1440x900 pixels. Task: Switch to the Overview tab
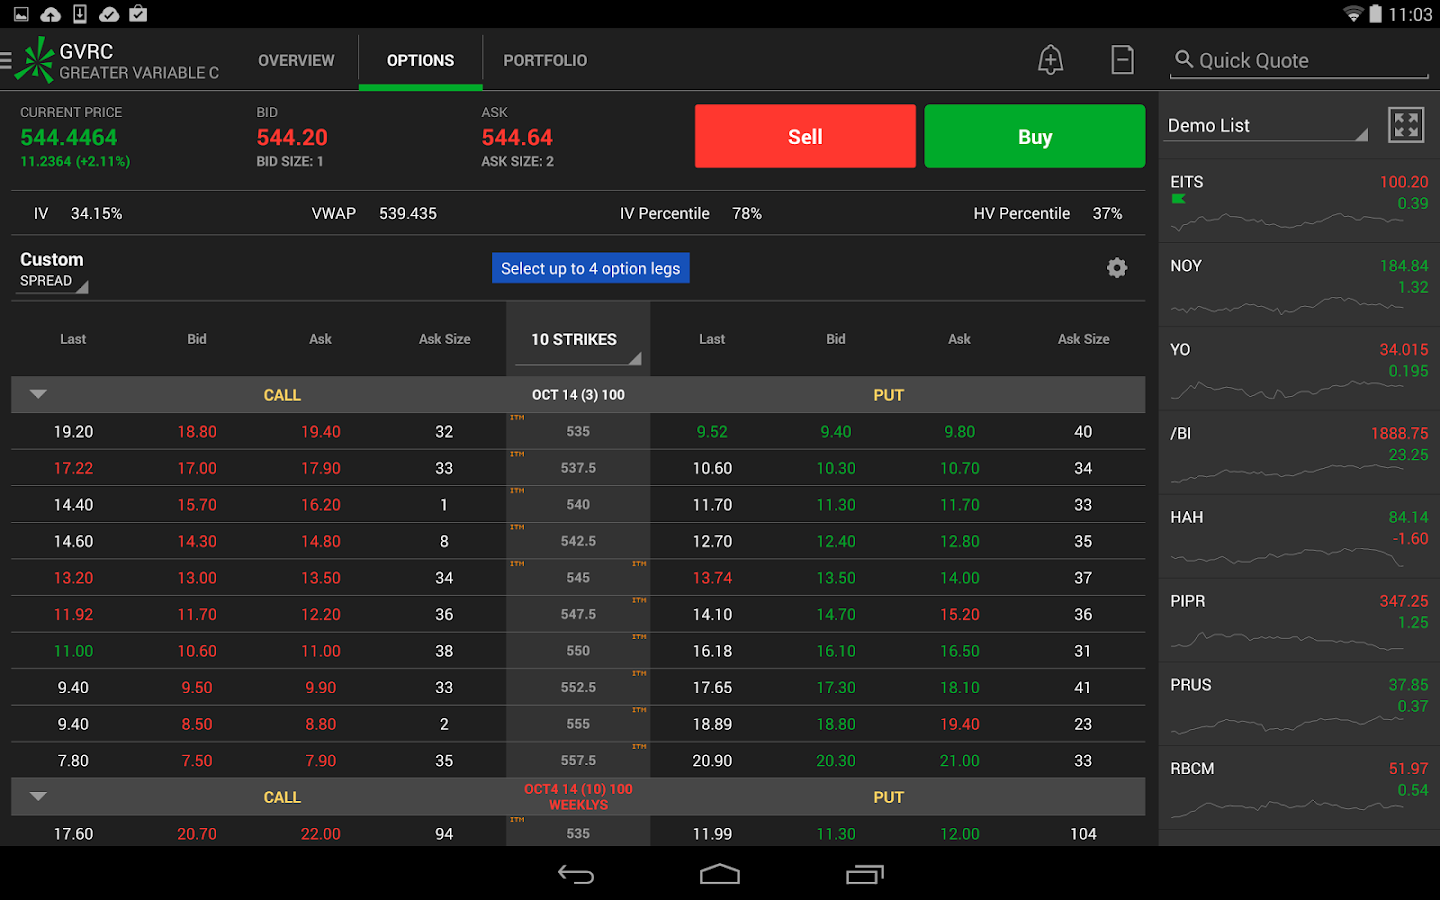click(x=296, y=60)
